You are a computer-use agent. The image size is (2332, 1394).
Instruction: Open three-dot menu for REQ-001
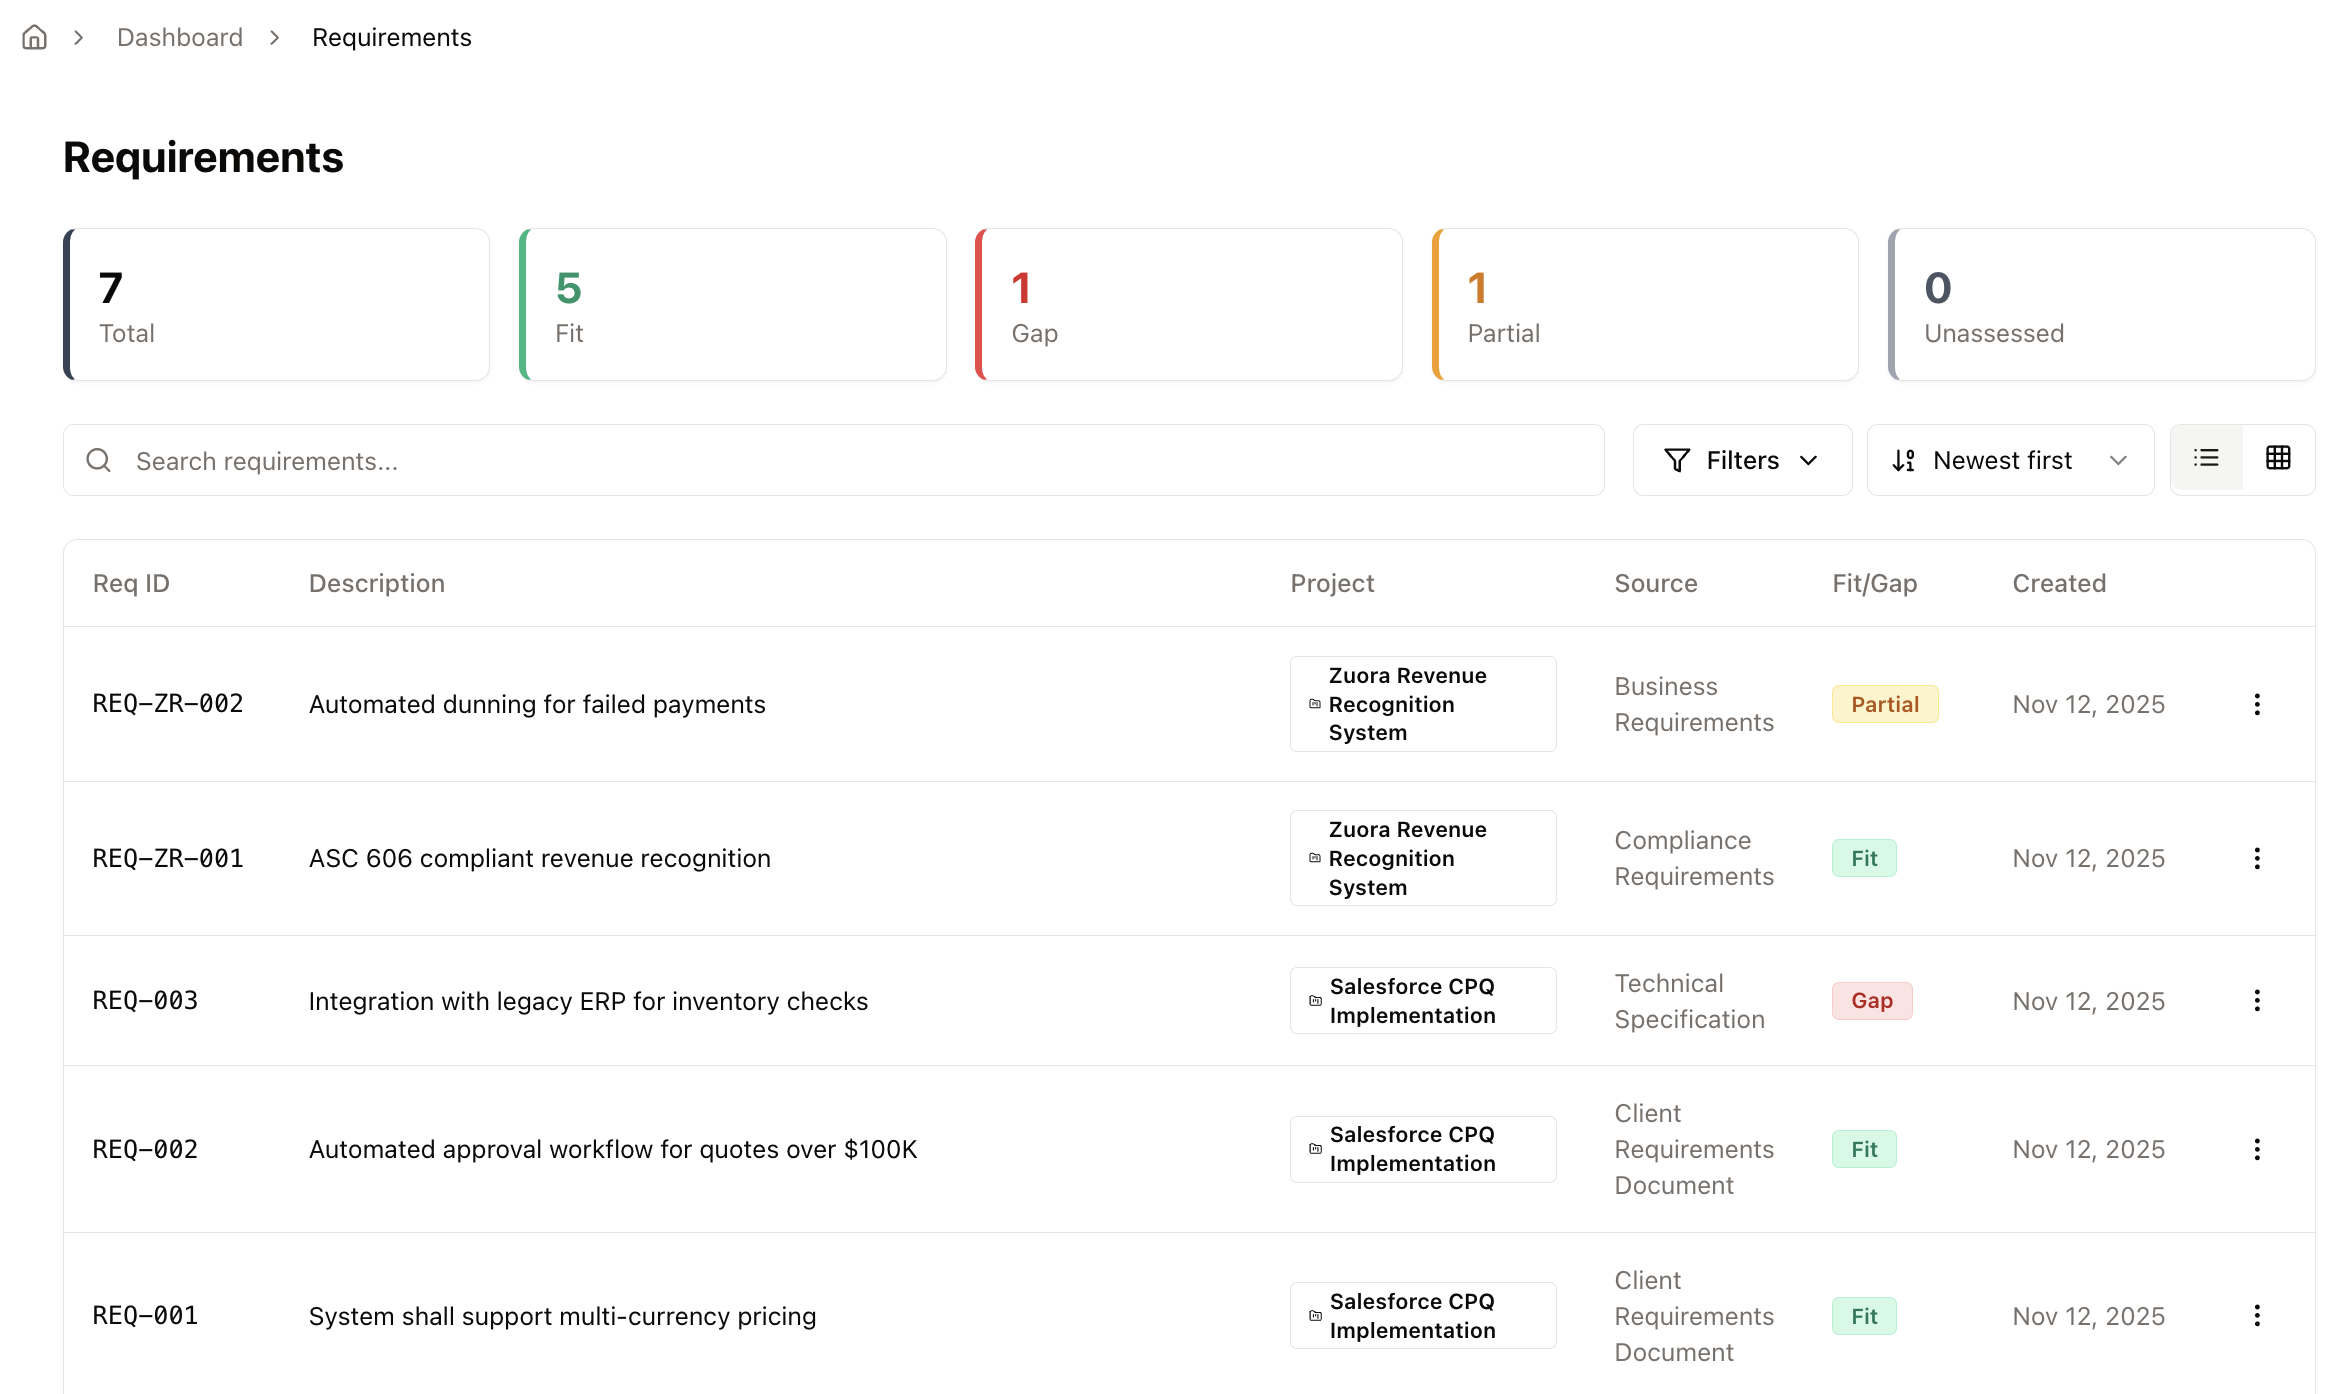click(2256, 1316)
